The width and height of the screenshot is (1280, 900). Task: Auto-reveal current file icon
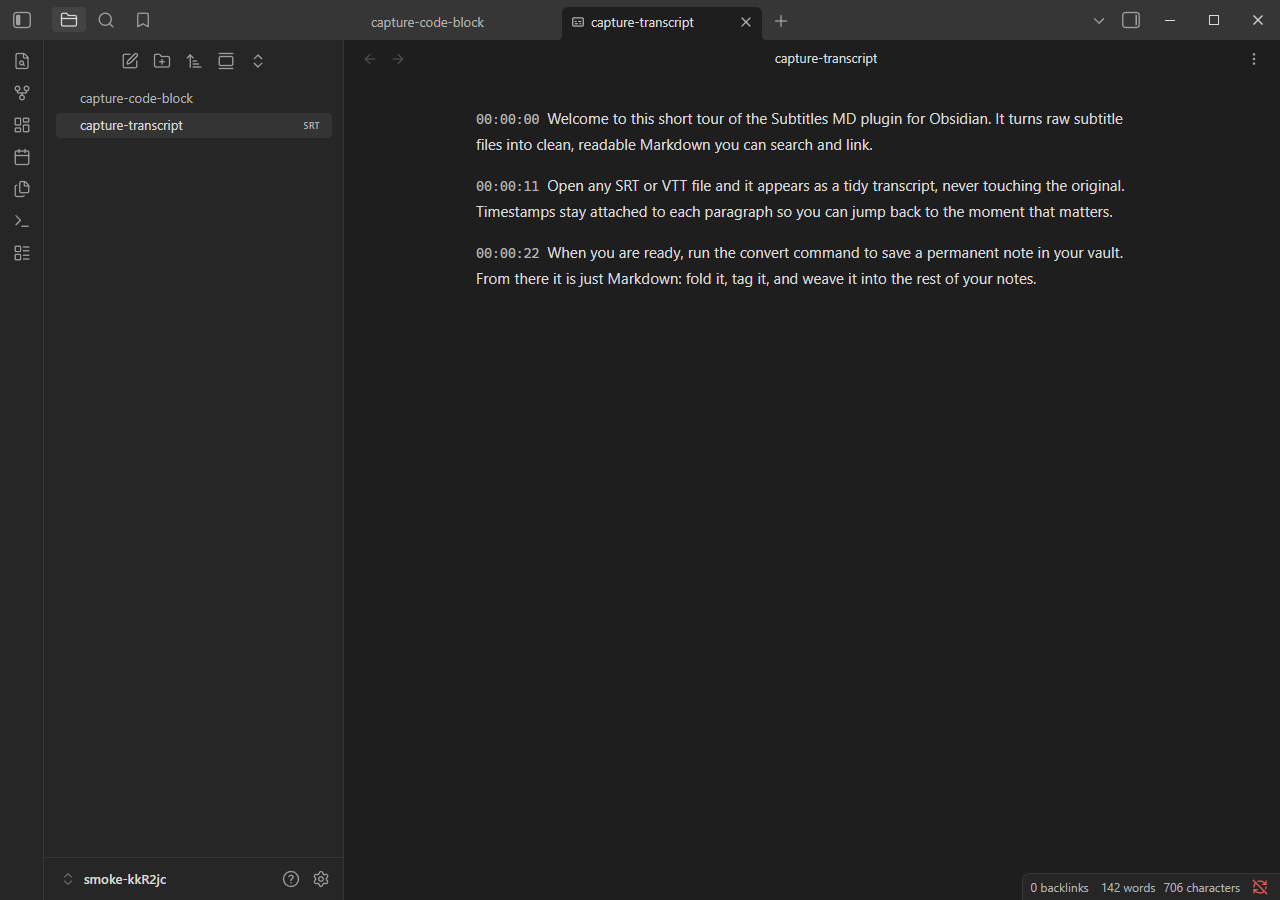click(226, 61)
